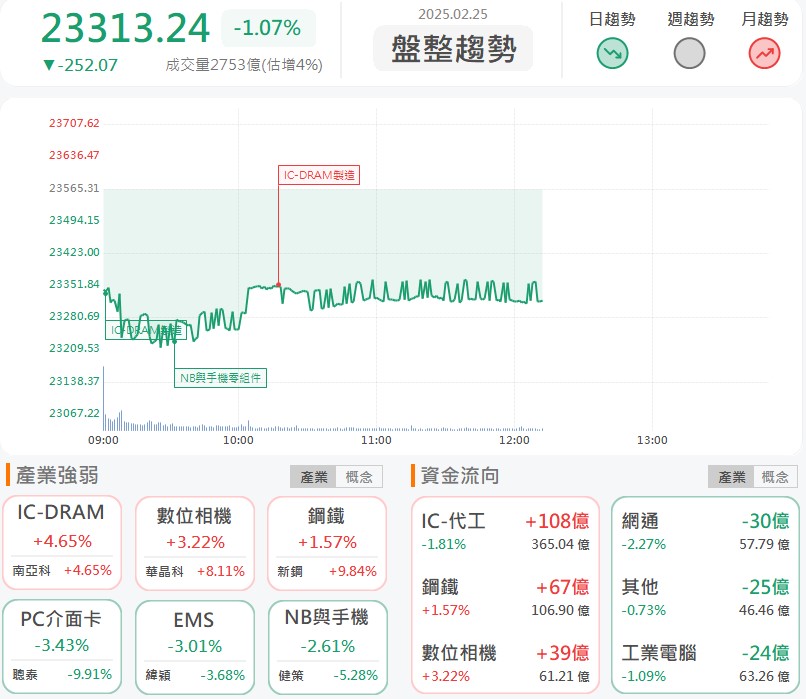This screenshot has height=699, width=806.
Task: Click the NB與手機零組件 chart annotation
Action: 221,377
